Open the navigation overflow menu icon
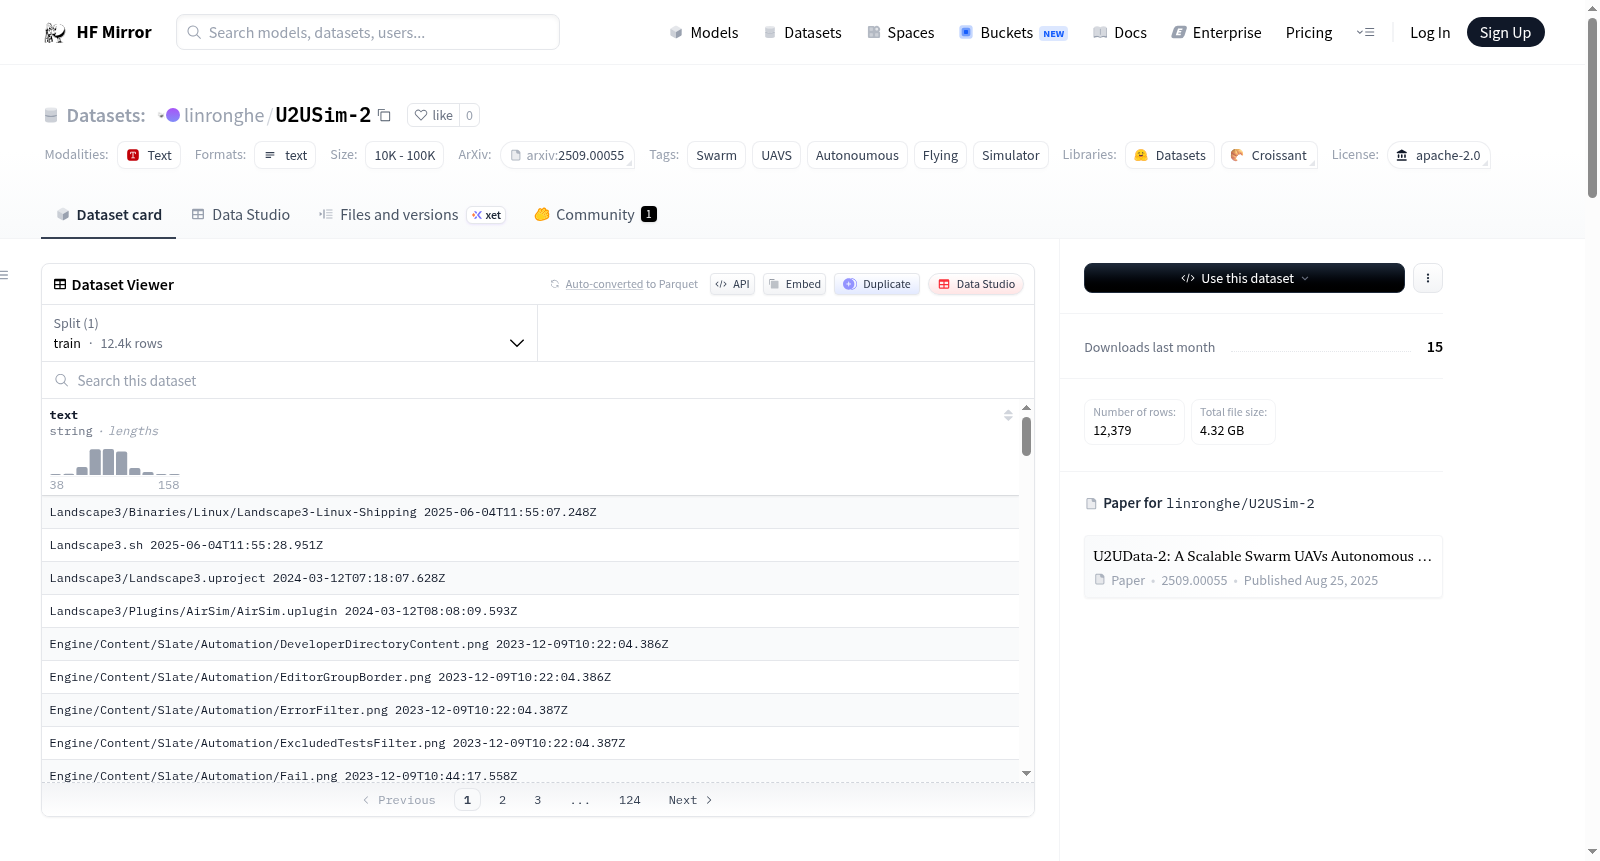Screen dimensions: 1600x861 coord(1365,33)
